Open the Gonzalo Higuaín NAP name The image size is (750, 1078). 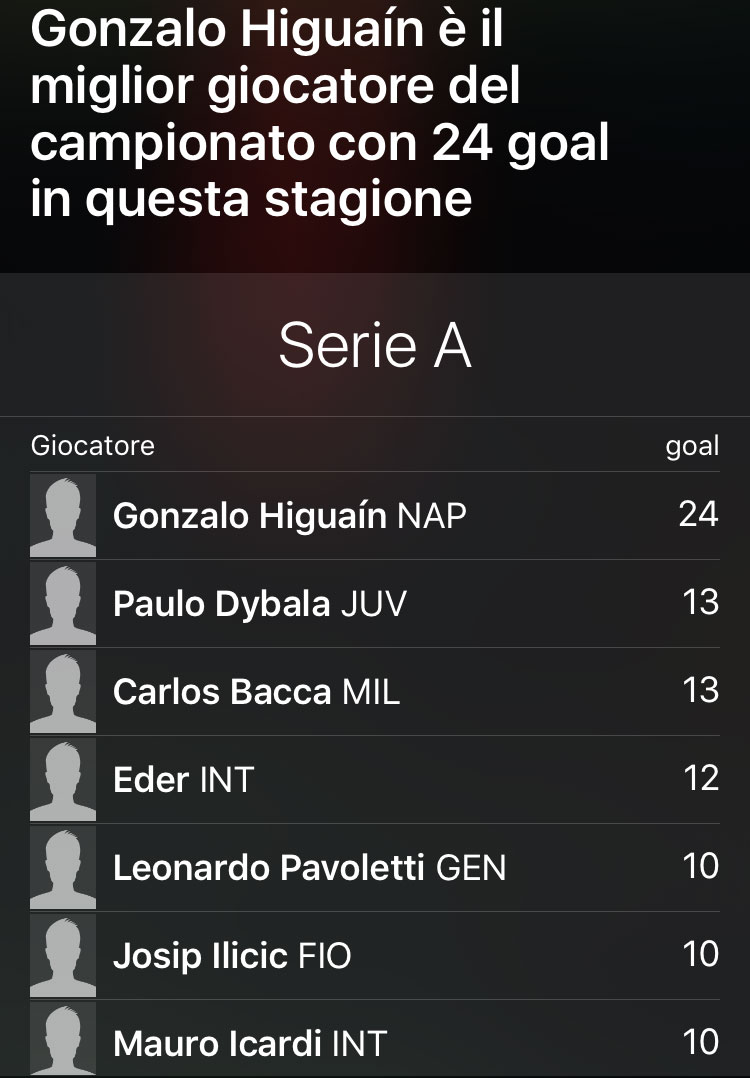289,516
